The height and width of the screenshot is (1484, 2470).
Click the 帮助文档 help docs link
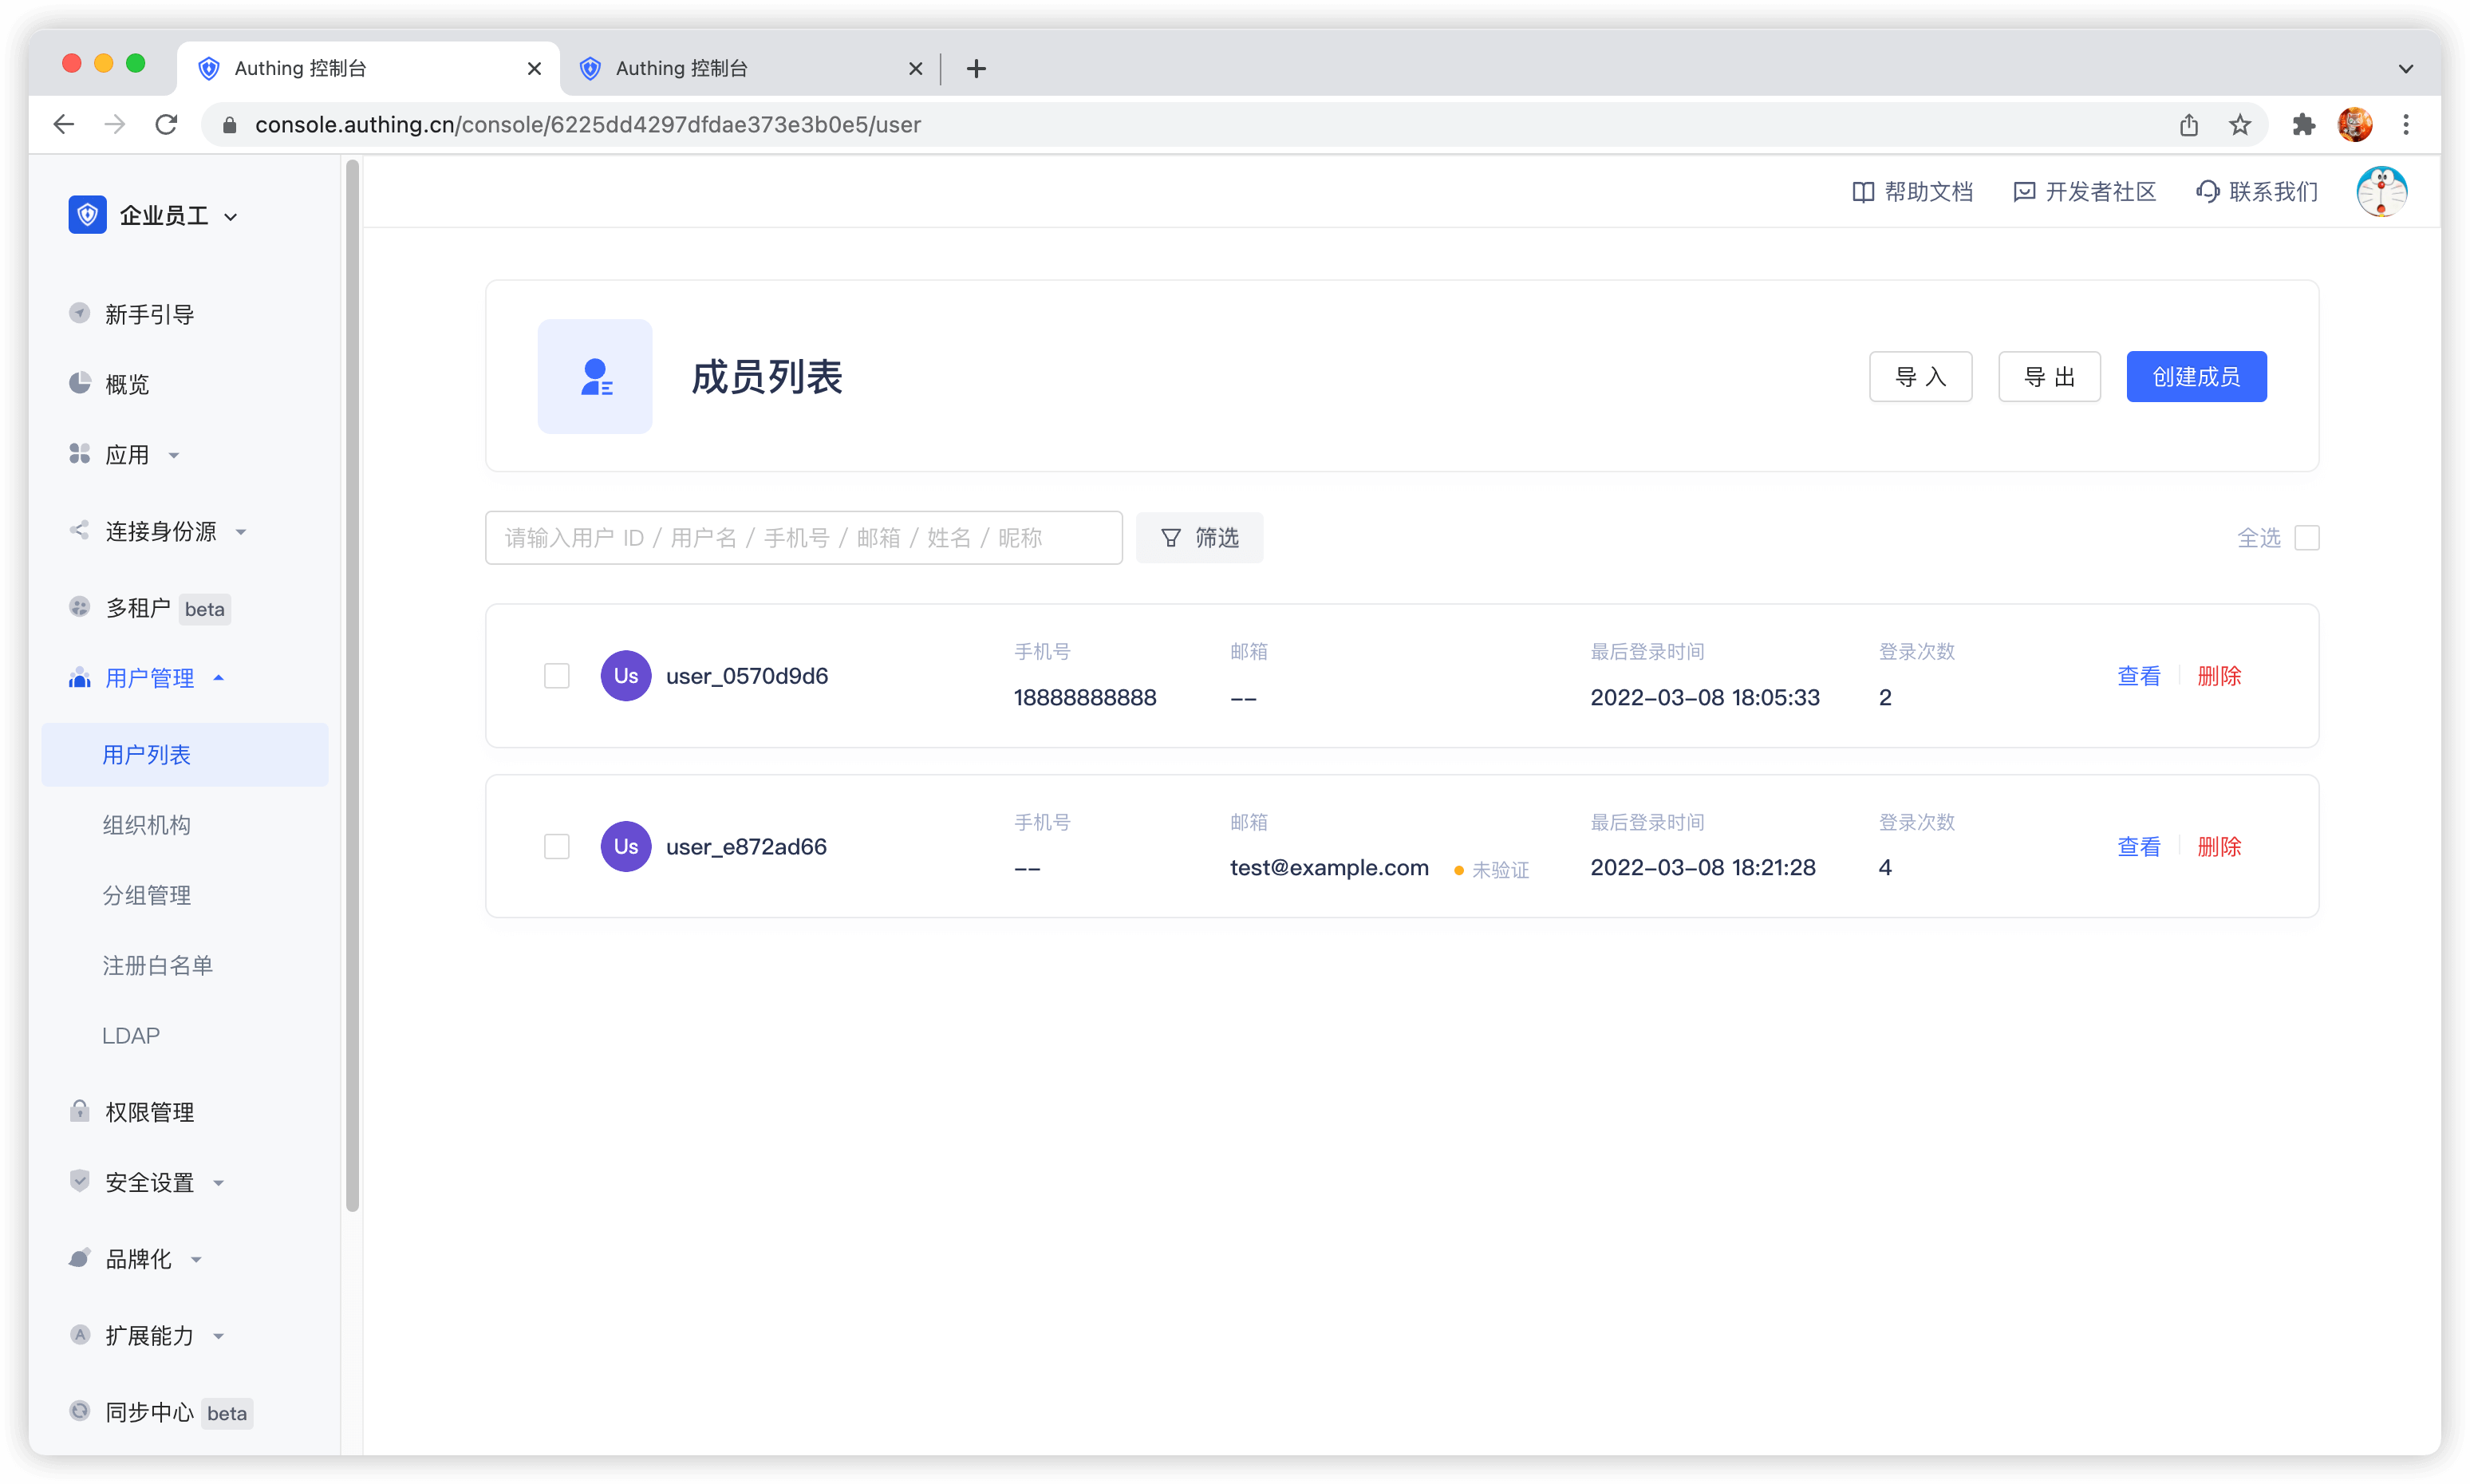click(1913, 192)
